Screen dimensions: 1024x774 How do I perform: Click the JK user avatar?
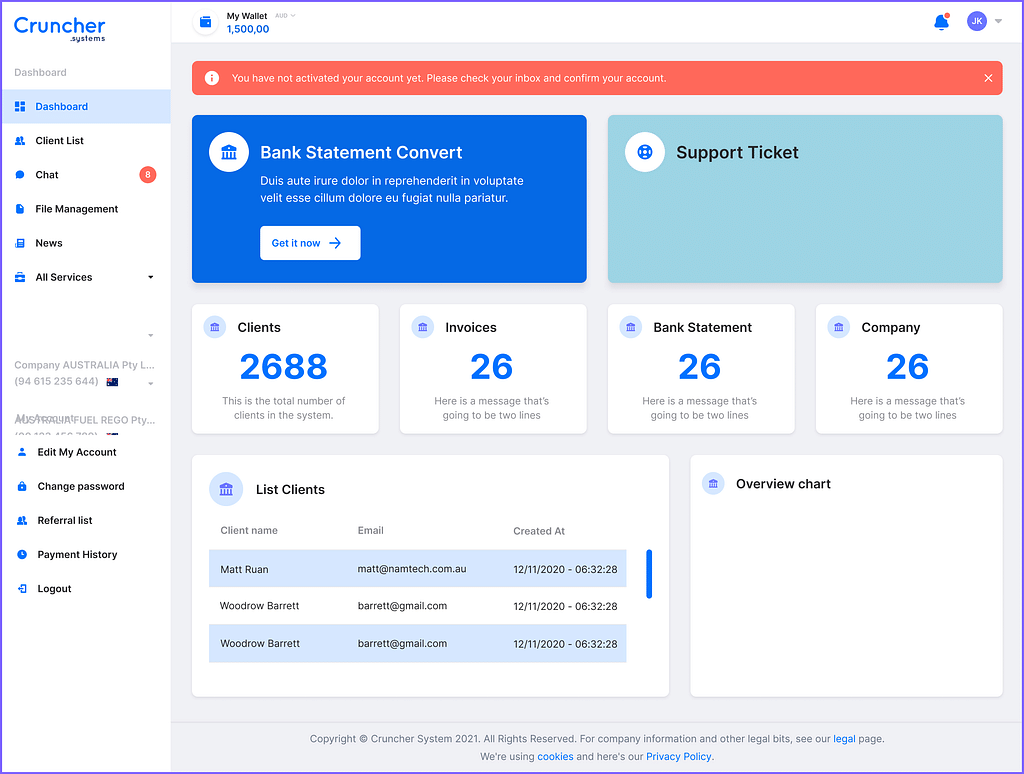point(977,21)
